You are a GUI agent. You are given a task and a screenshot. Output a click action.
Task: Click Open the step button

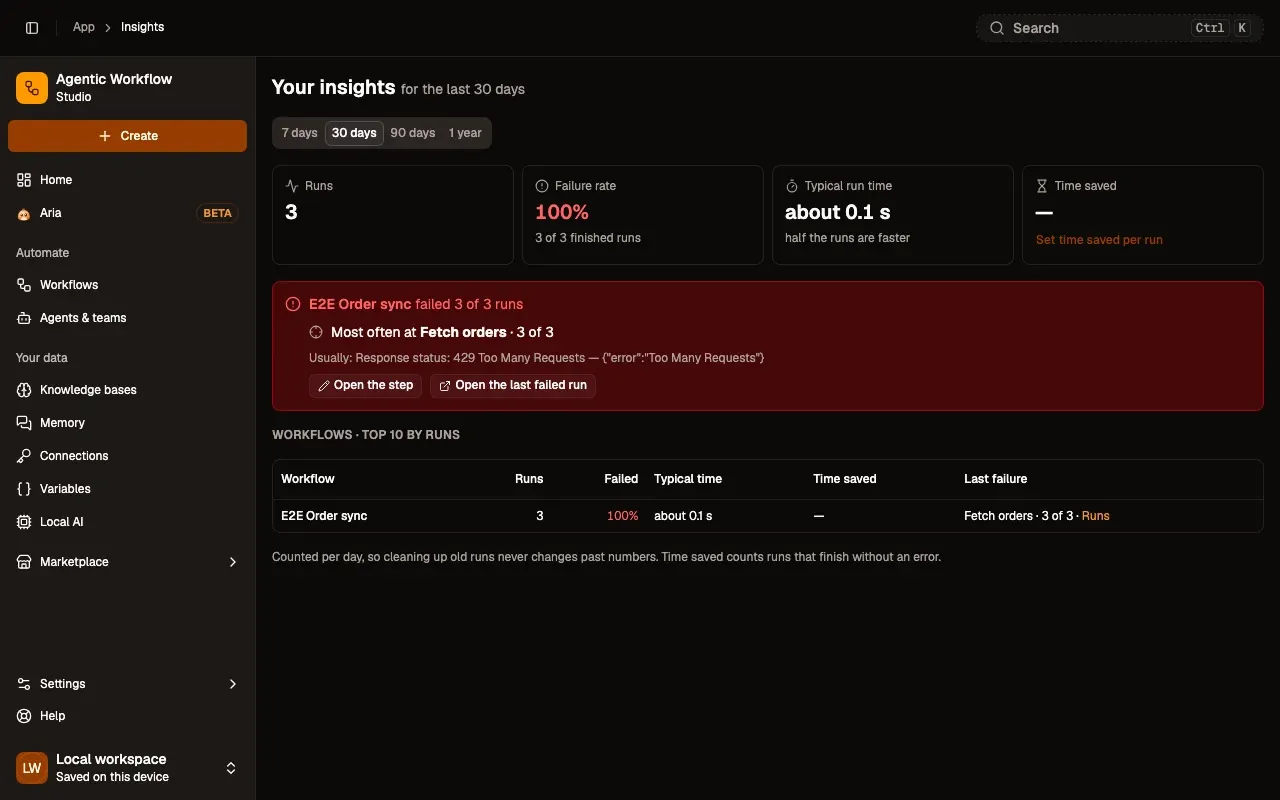coord(365,385)
